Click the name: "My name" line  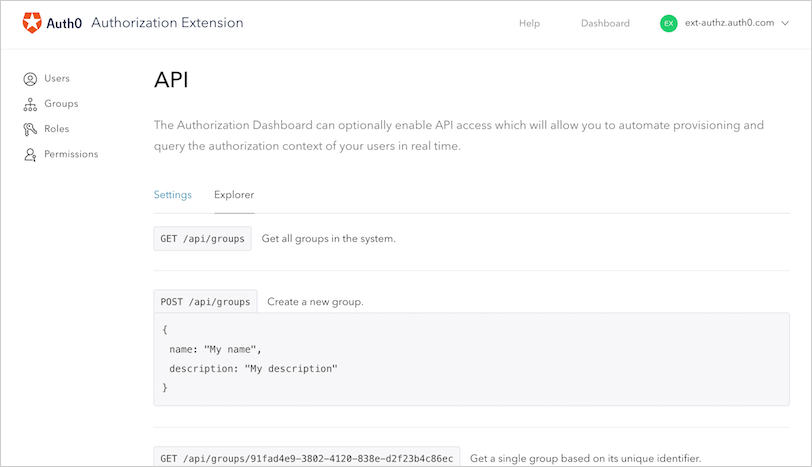pyautogui.click(x=215, y=349)
